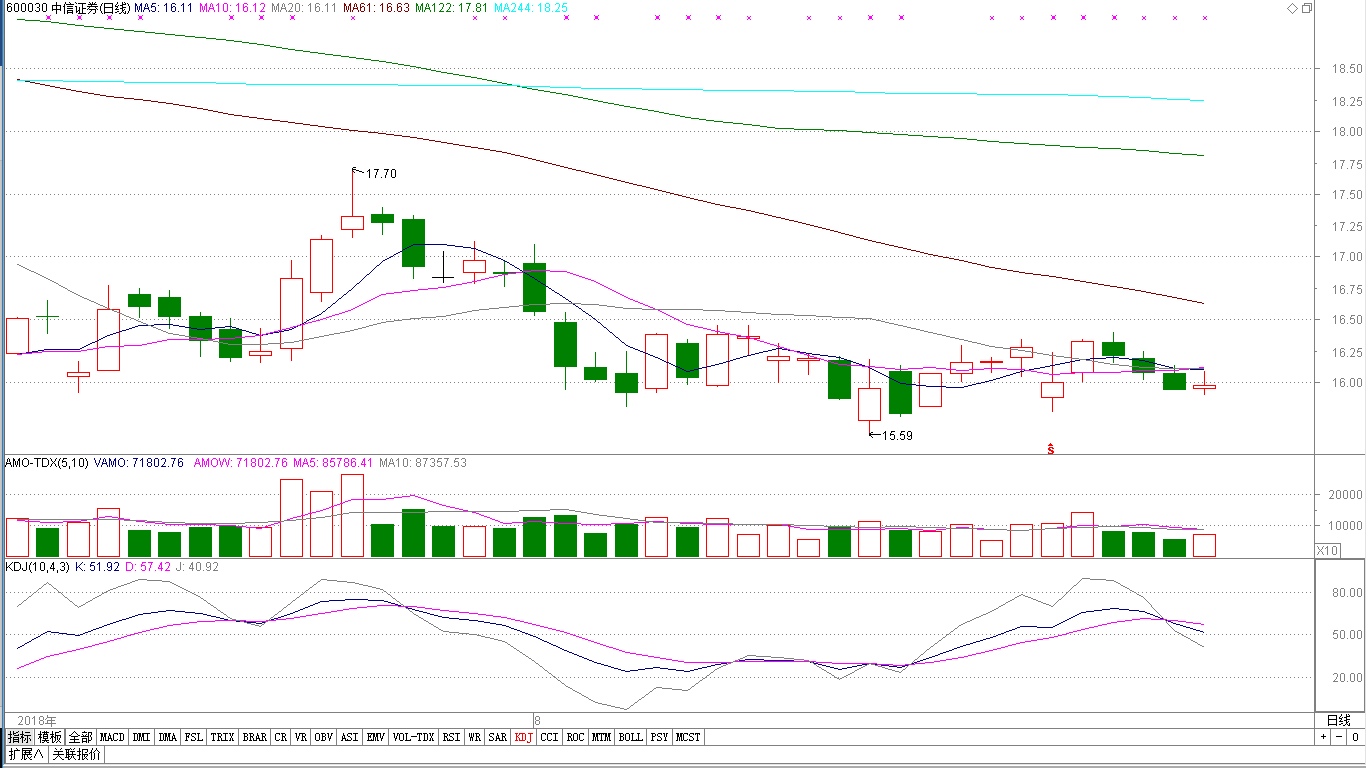The width and height of the screenshot is (1366, 768).
Task: Click the 16.00 price axis label
Action: [1346, 383]
